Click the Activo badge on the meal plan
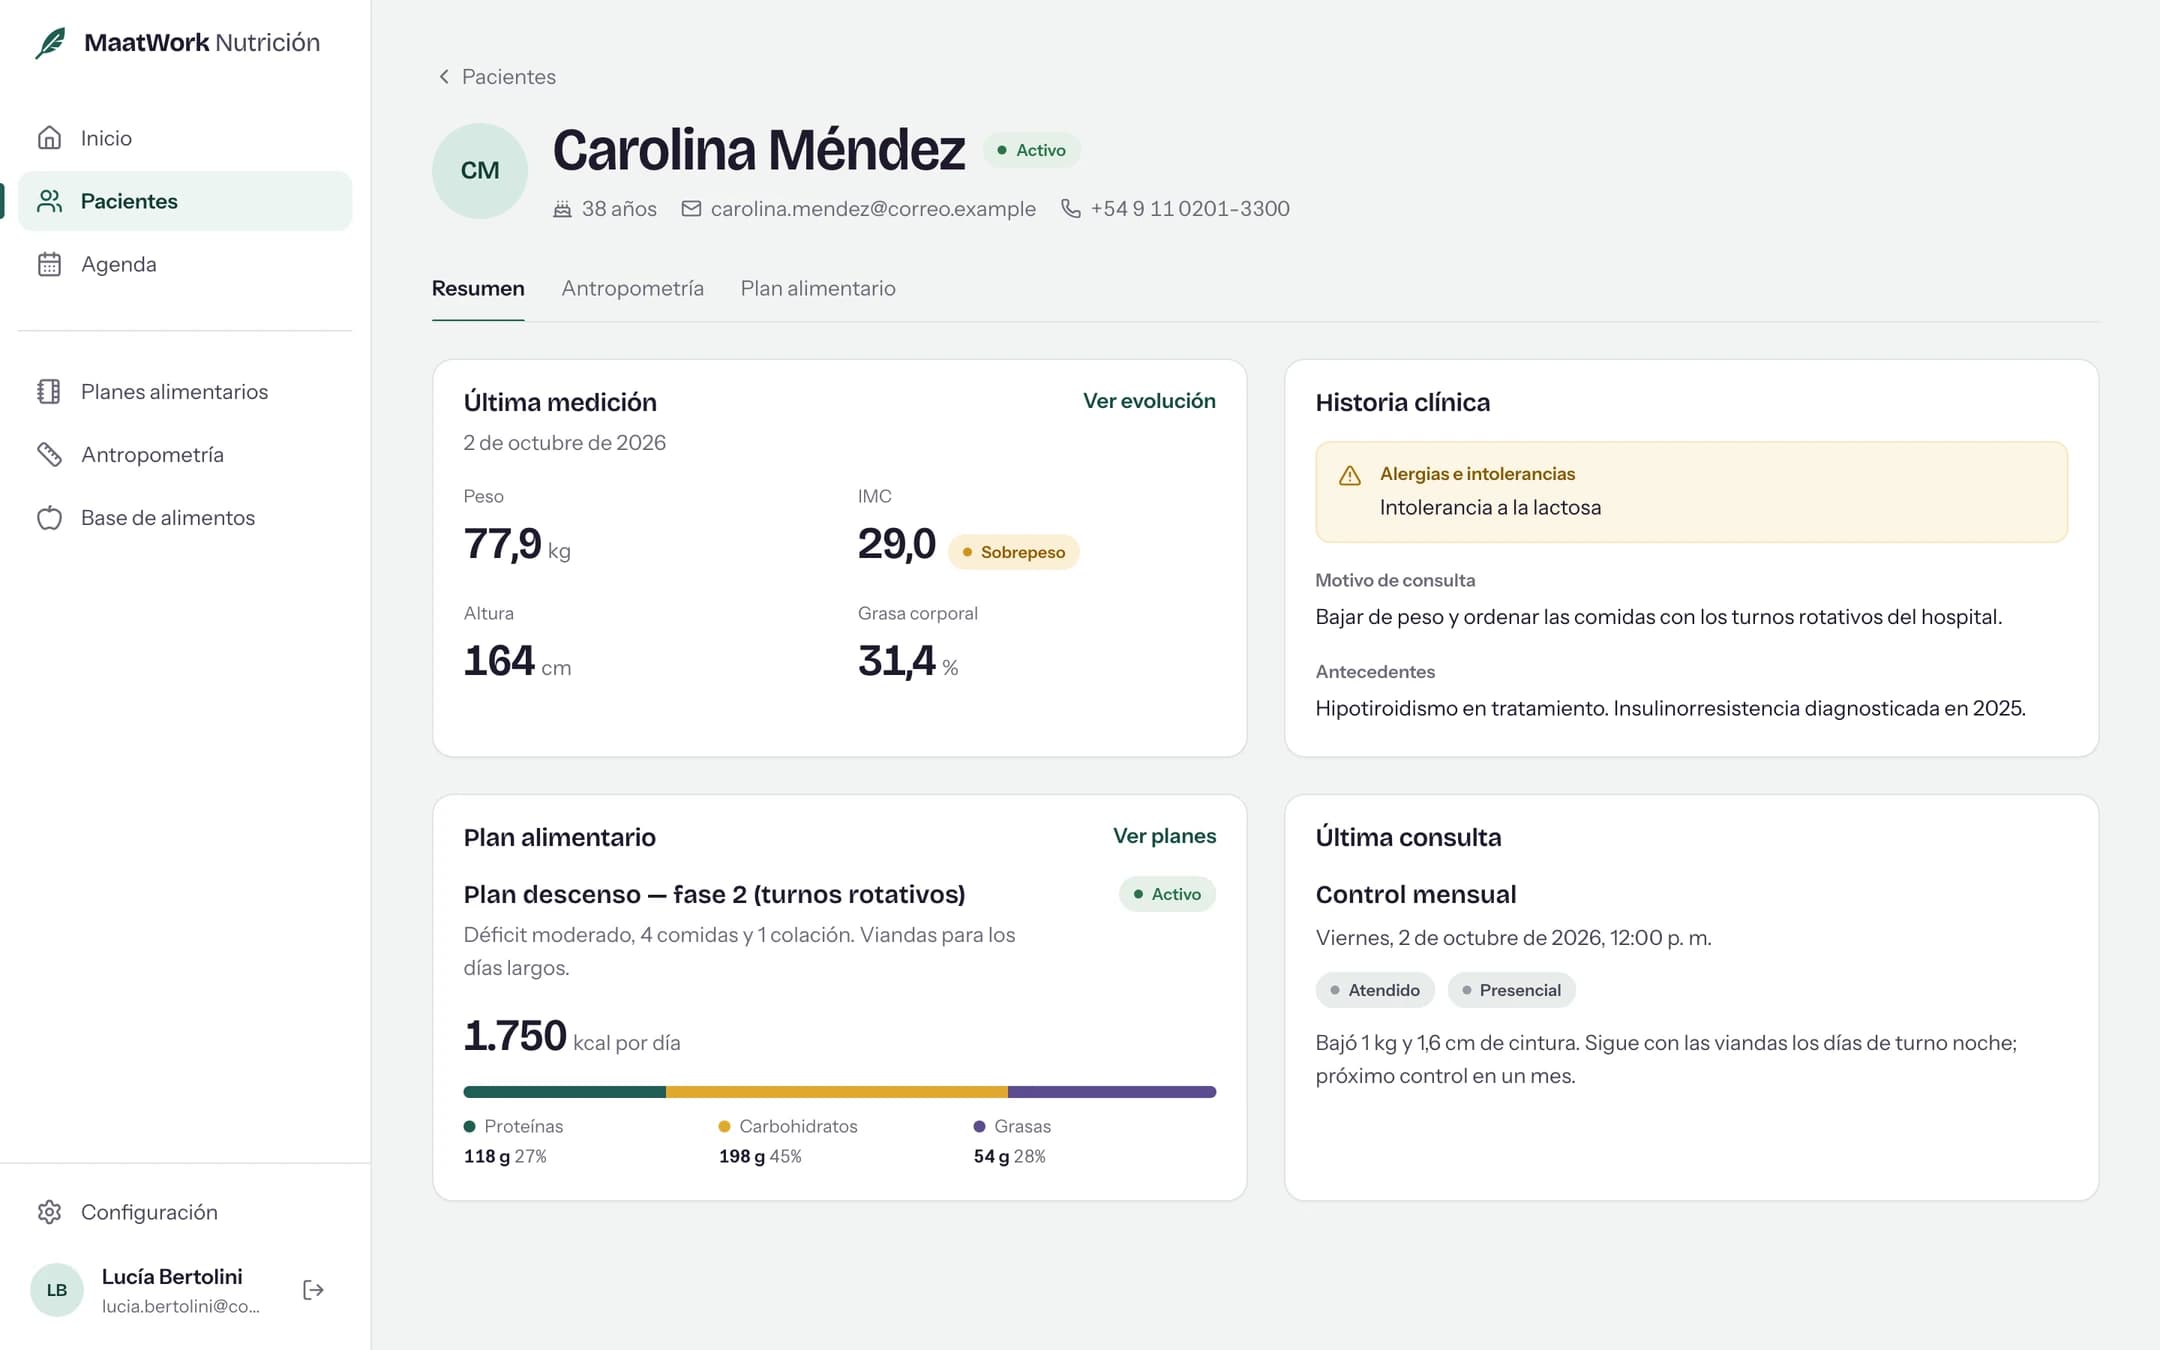Image resolution: width=2160 pixels, height=1350 pixels. click(x=1167, y=894)
